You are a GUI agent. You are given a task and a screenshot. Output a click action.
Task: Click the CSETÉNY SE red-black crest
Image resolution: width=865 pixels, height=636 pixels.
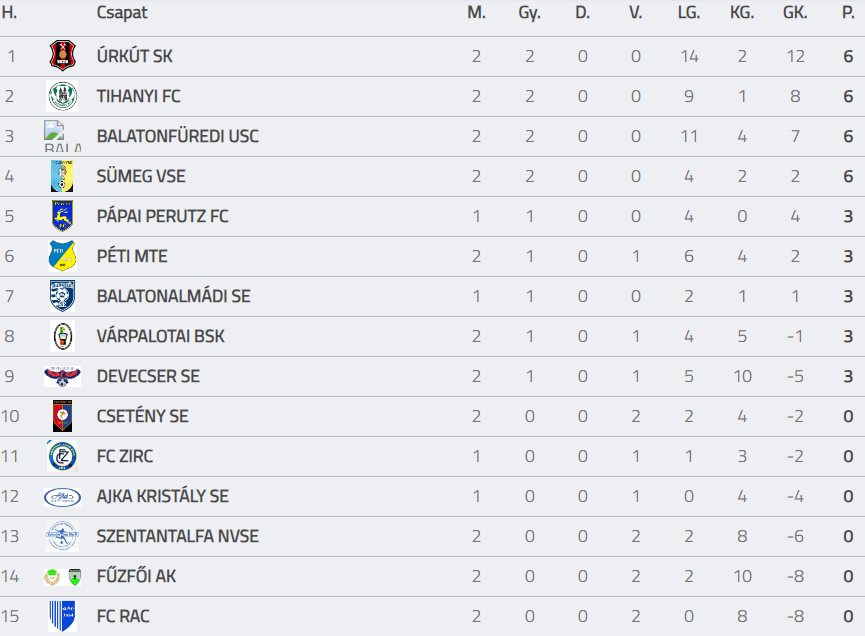pyautogui.click(x=62, y=416)
